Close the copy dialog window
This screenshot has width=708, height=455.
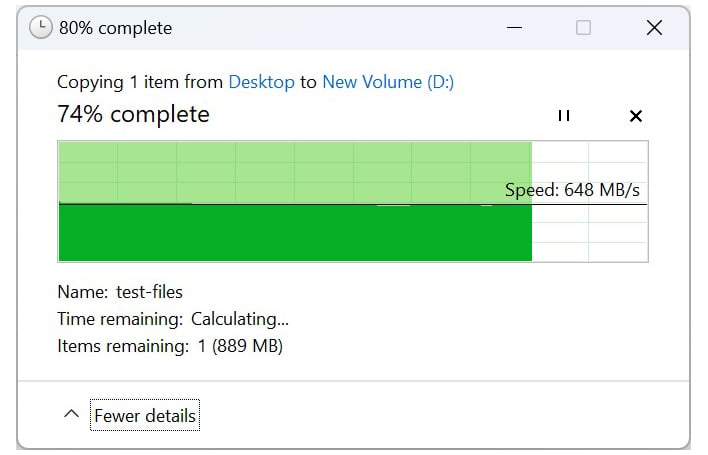pyautogui.click(x=654, y=28)
